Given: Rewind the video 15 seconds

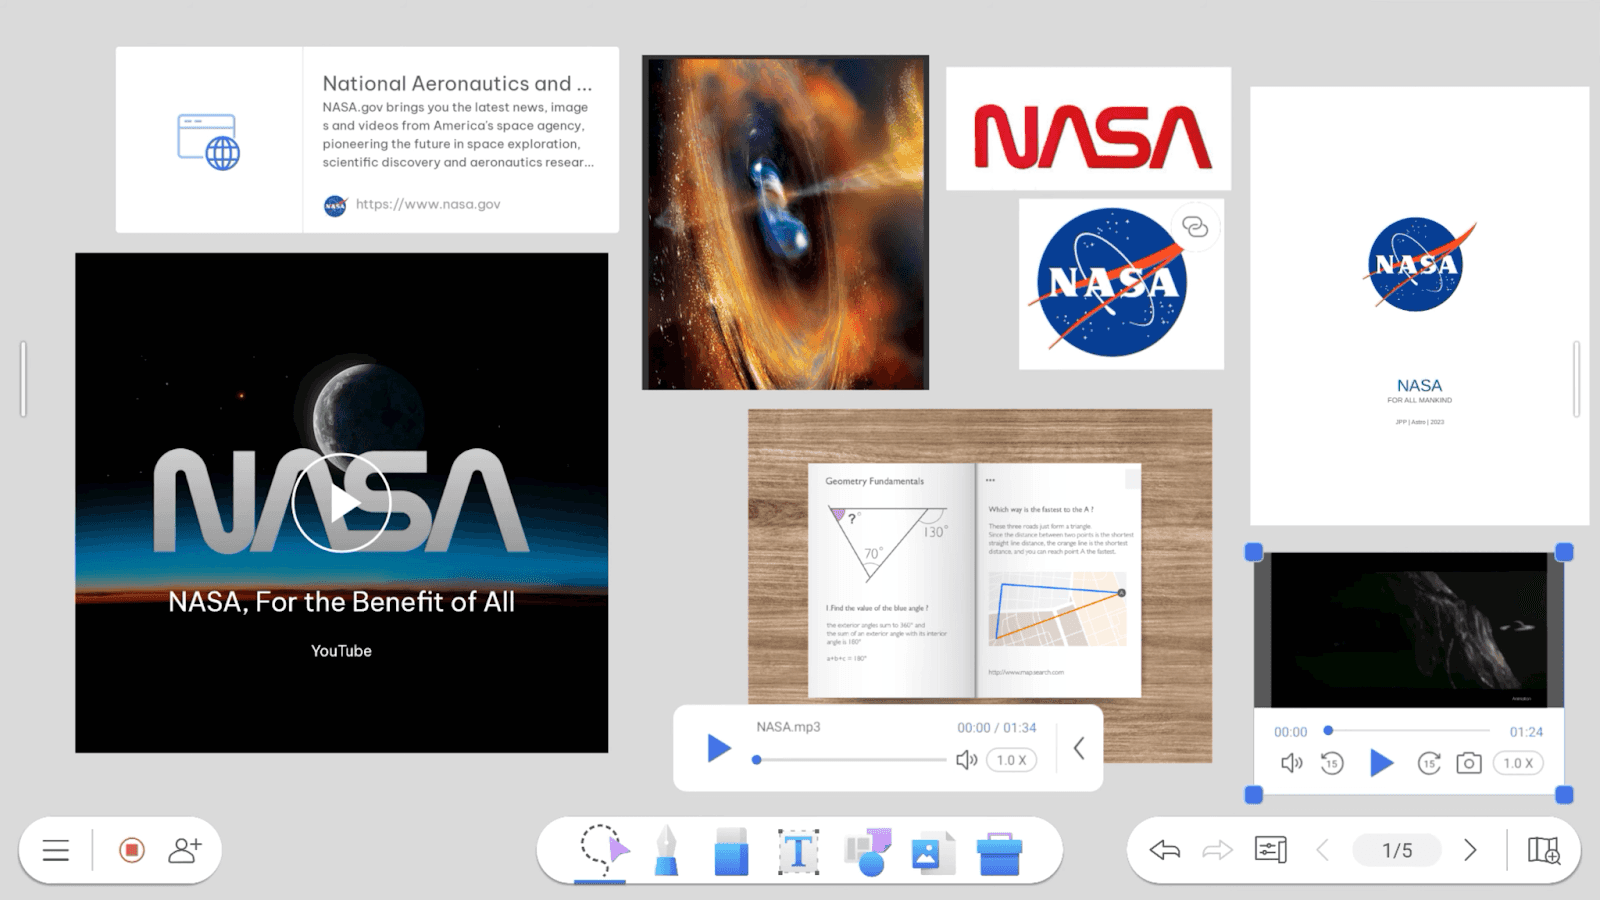Looking at the screenshot, I should pos(1332,763).
